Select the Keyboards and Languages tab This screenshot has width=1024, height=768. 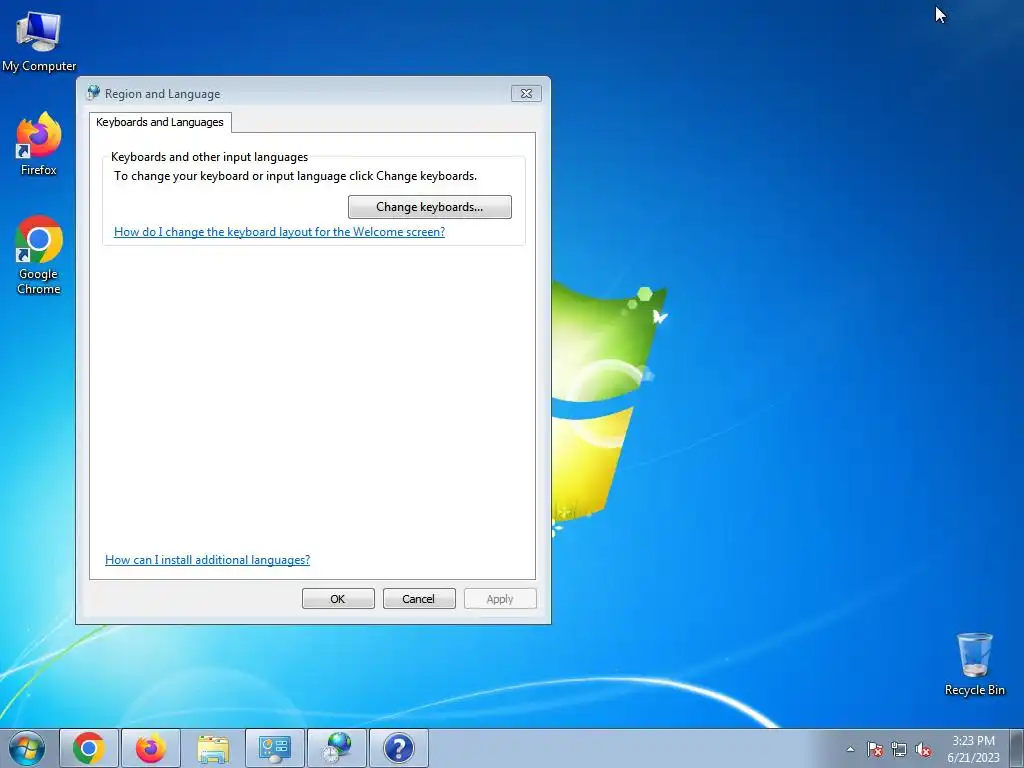point(160,122)
